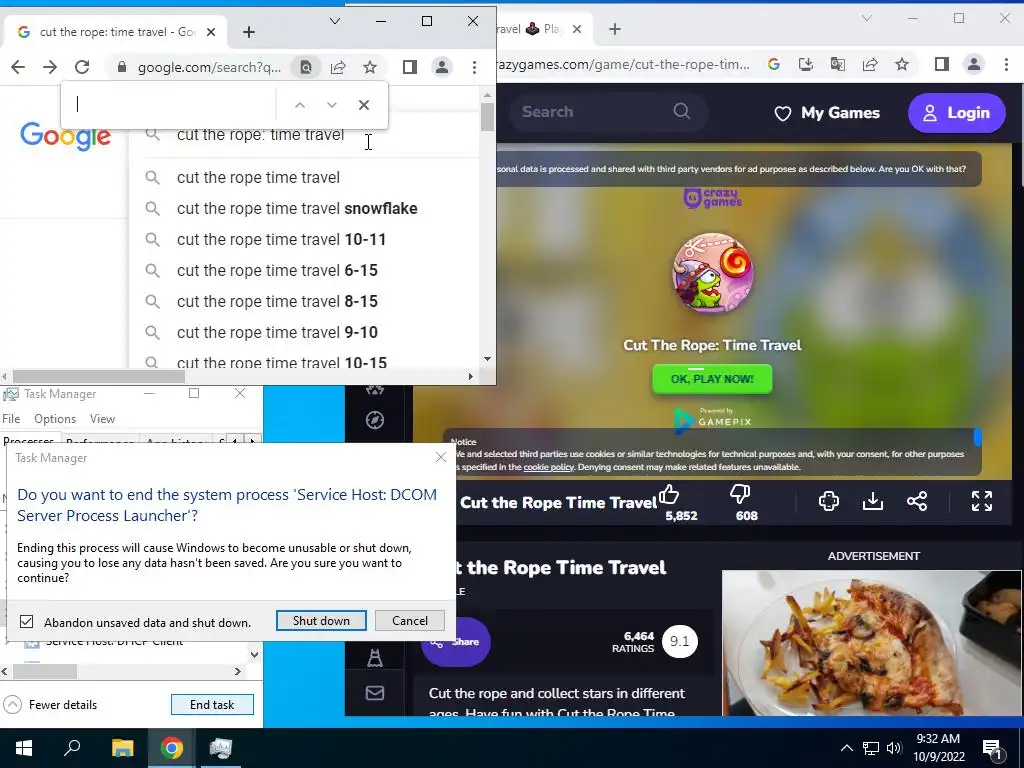Image resolution: width=1024 pixels, height=768 pixels.
Task: Click the mail icon in CrazyGames sidebar
Action: point(375,693)
